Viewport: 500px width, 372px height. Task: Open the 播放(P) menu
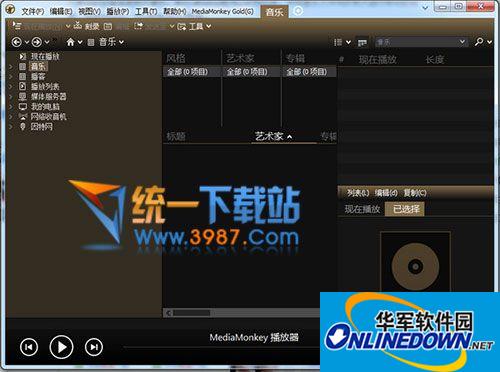point(118,12)
